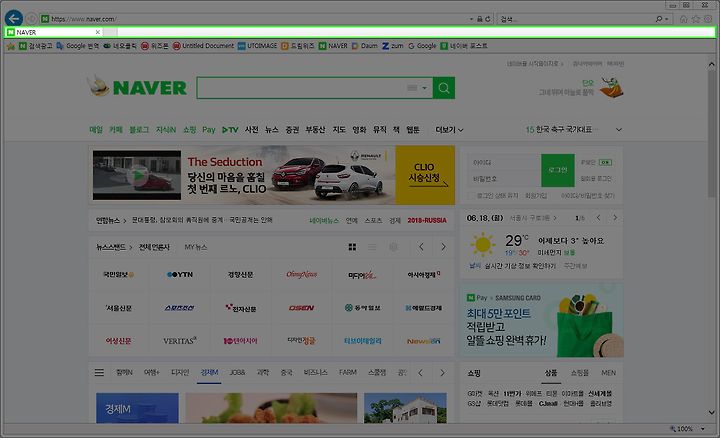Check the 로그인 상태 유지 checkbox
Screen dimensions: 720x438
click(x=472, y=196)
